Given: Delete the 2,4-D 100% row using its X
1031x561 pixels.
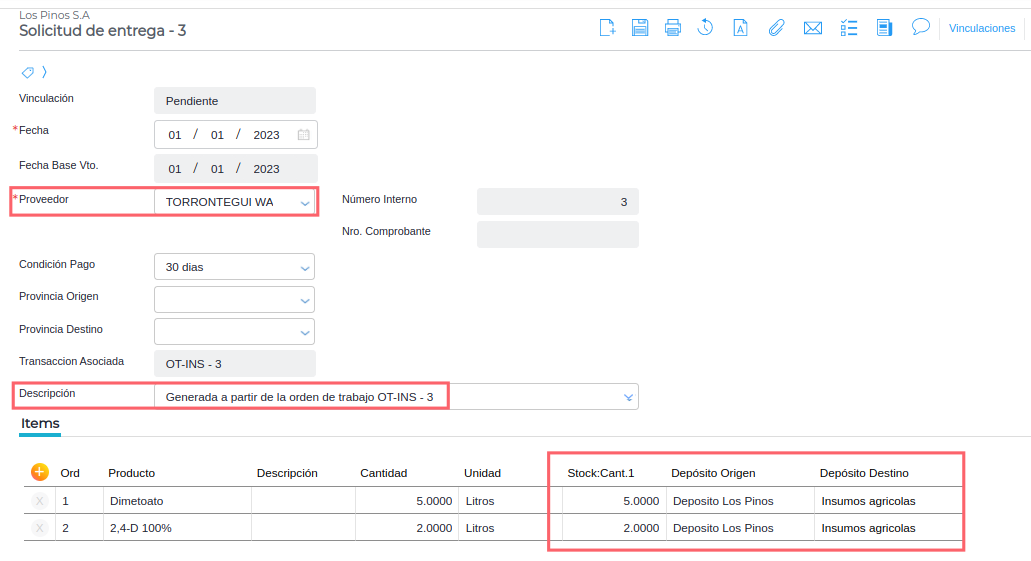Looking at the screenshot, I should point(40,528).
